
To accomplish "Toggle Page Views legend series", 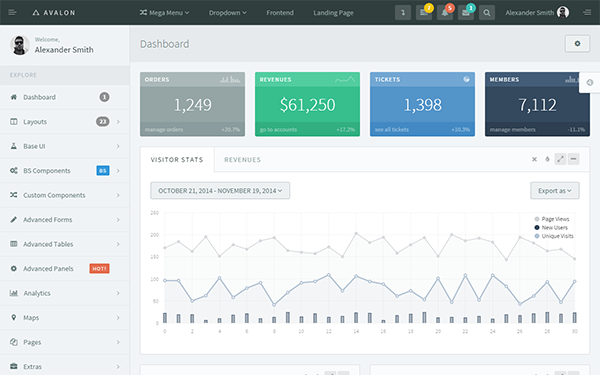I will click(552, 219).
